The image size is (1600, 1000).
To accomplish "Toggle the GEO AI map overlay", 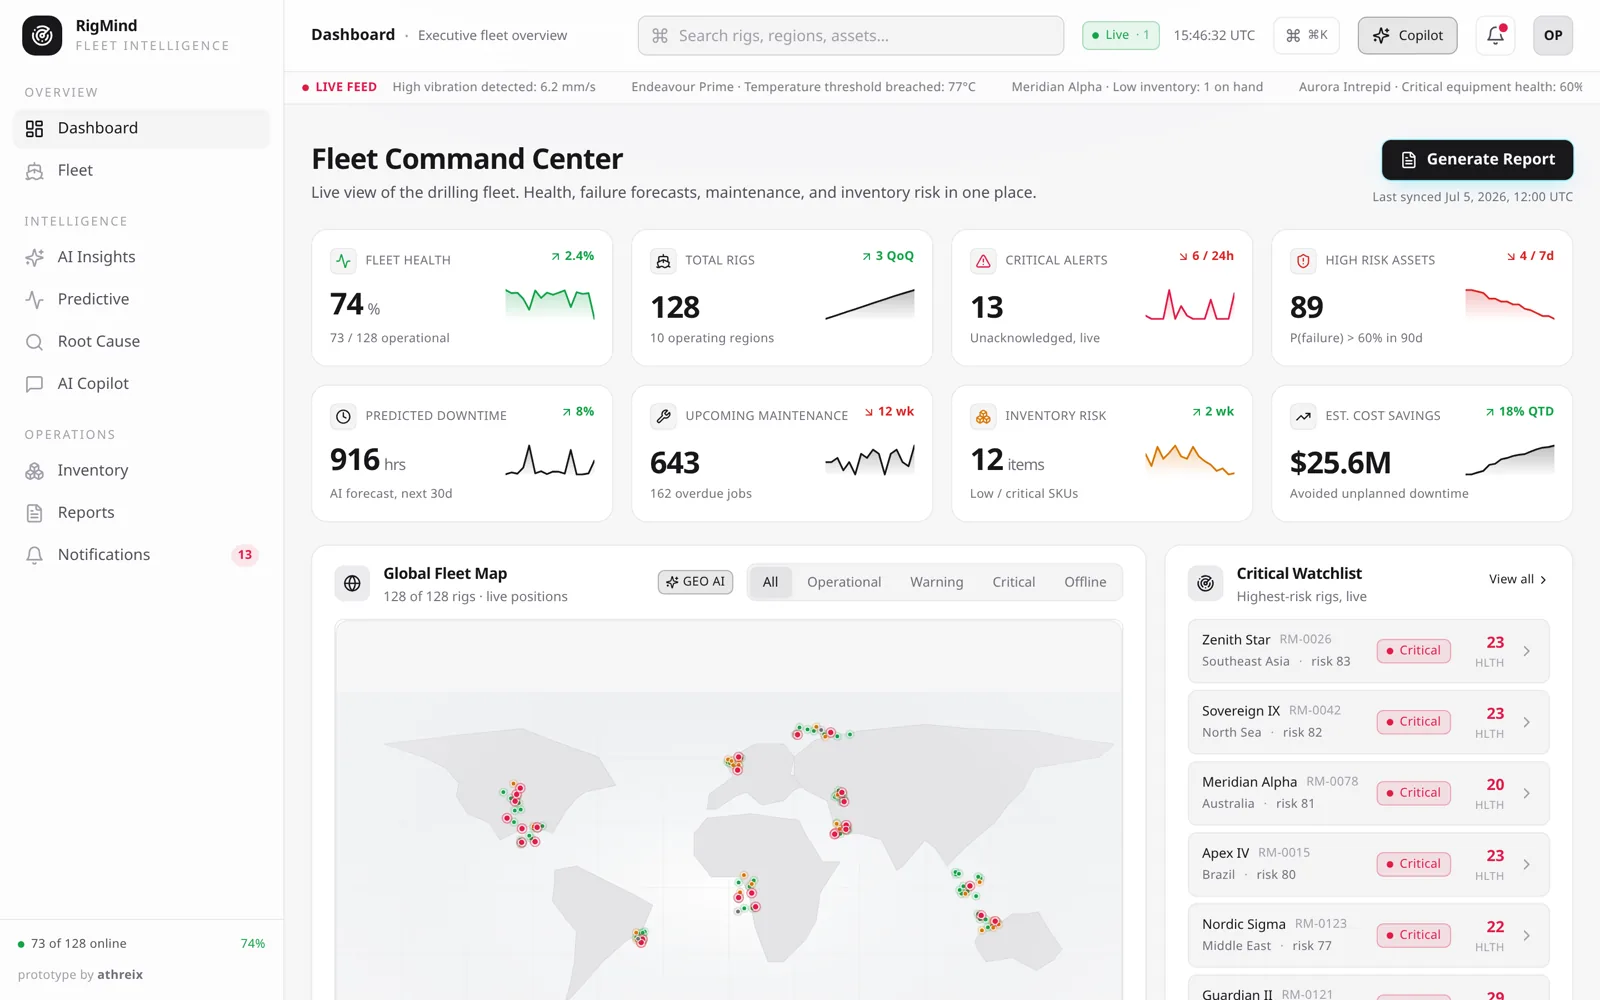I will point(695,582).
